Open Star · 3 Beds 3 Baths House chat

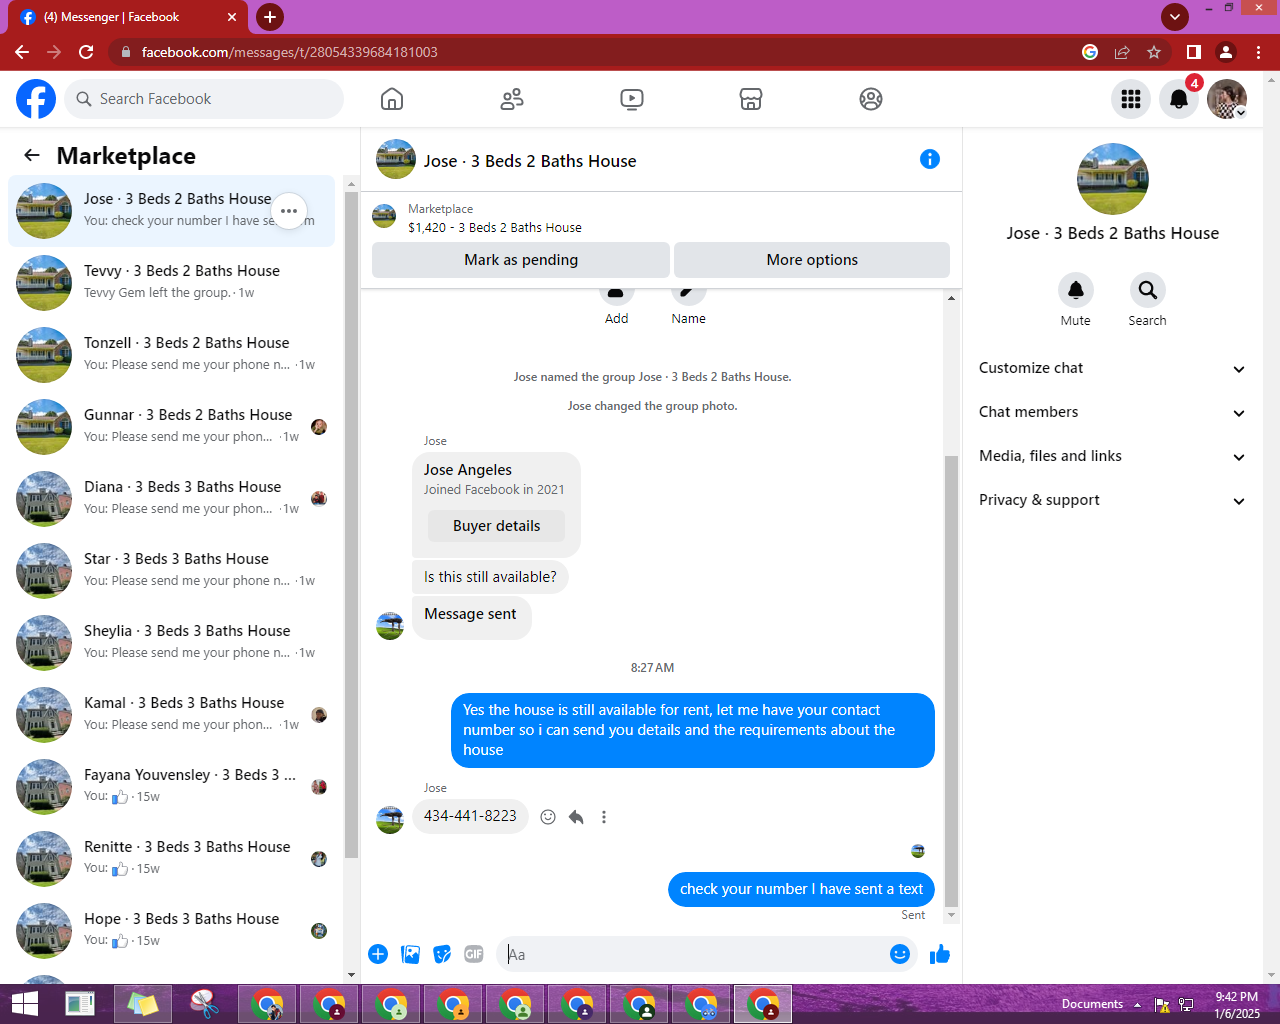click(172, 571)
